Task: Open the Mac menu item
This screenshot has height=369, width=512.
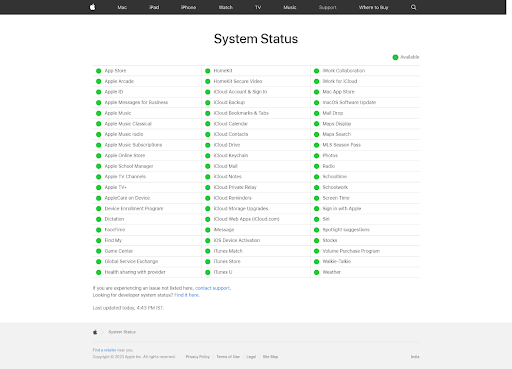Action: coord(122,7)
